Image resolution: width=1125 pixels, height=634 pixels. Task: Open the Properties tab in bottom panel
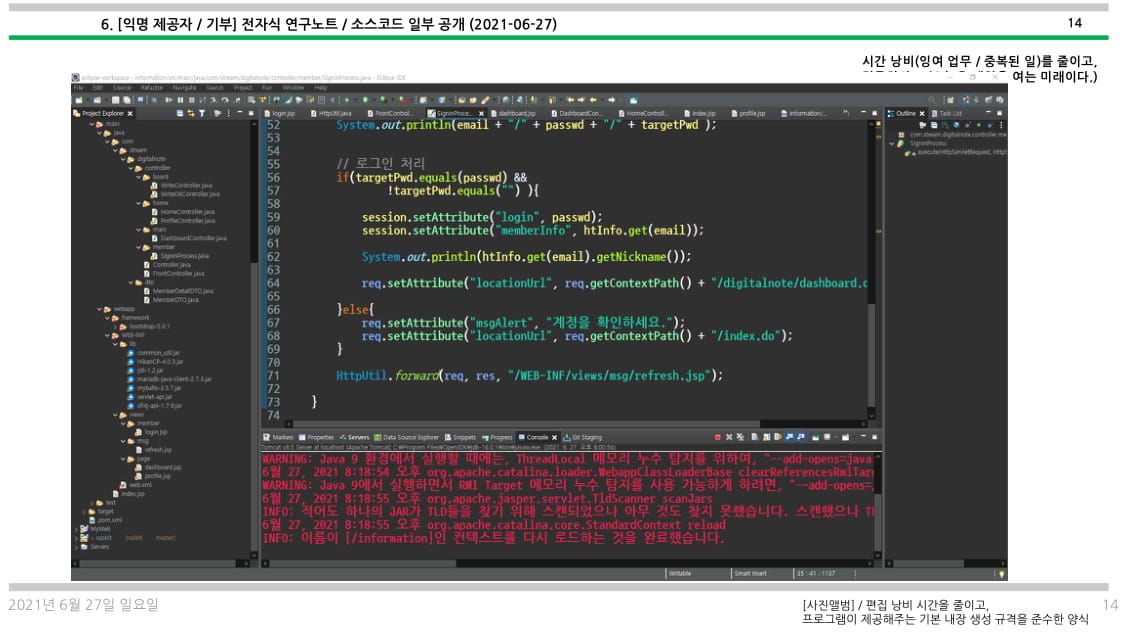tap(316, 437)
